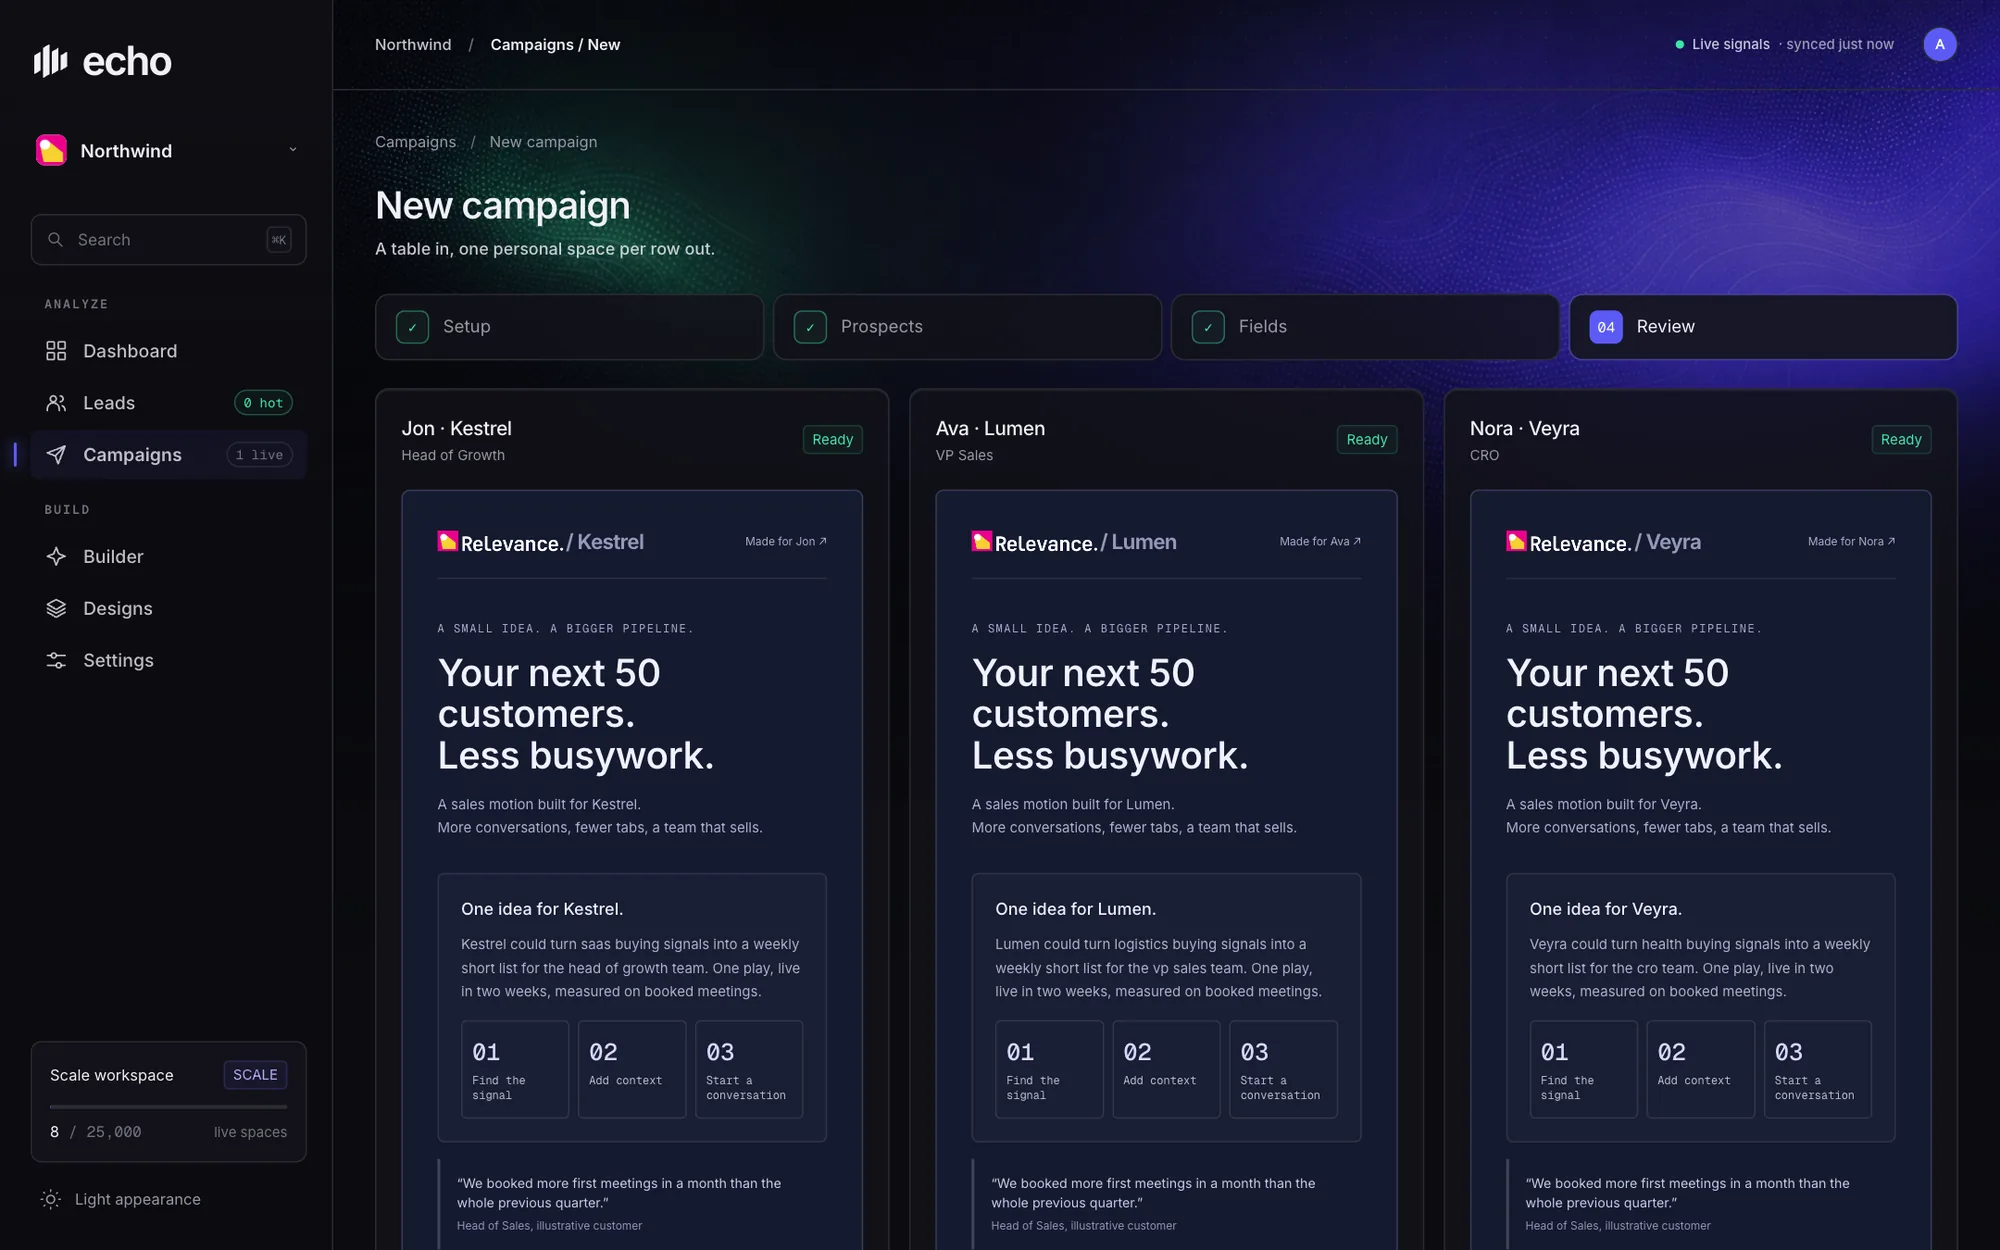Click the Ready badge on Jon · Kestrel card

(x=832, y=440)
